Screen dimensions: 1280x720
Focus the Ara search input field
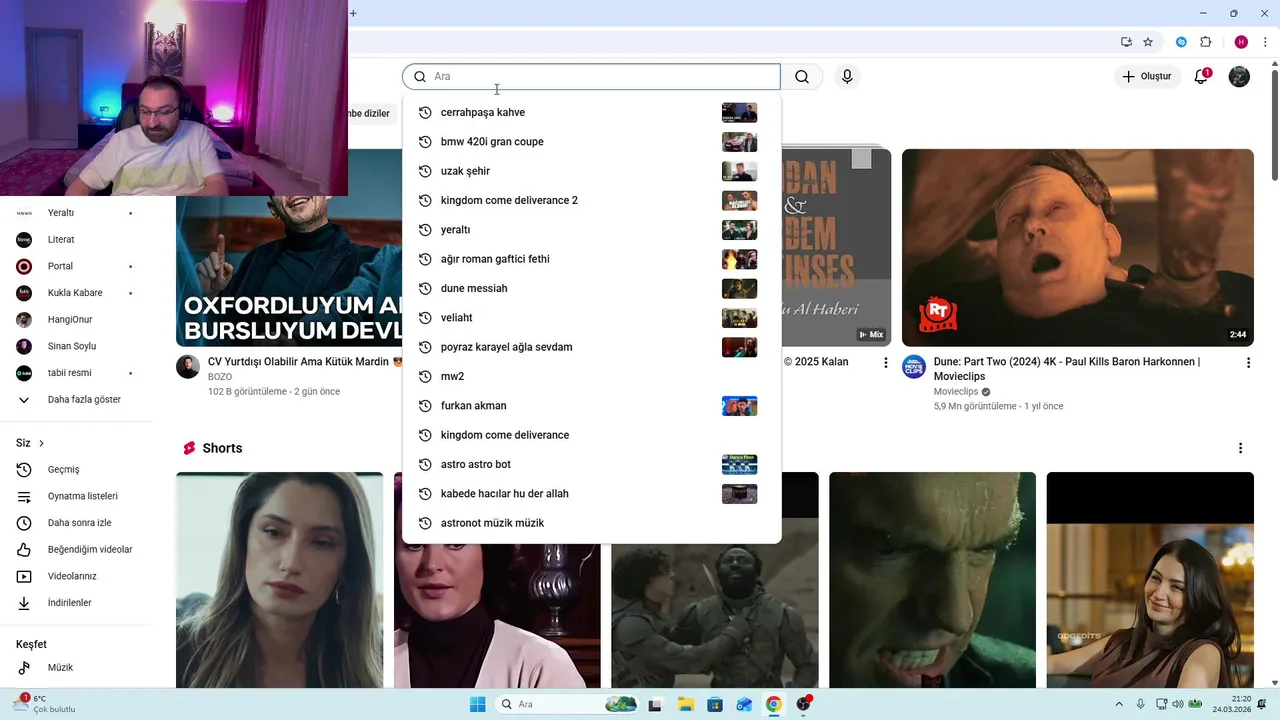click(x=591, y=77)
